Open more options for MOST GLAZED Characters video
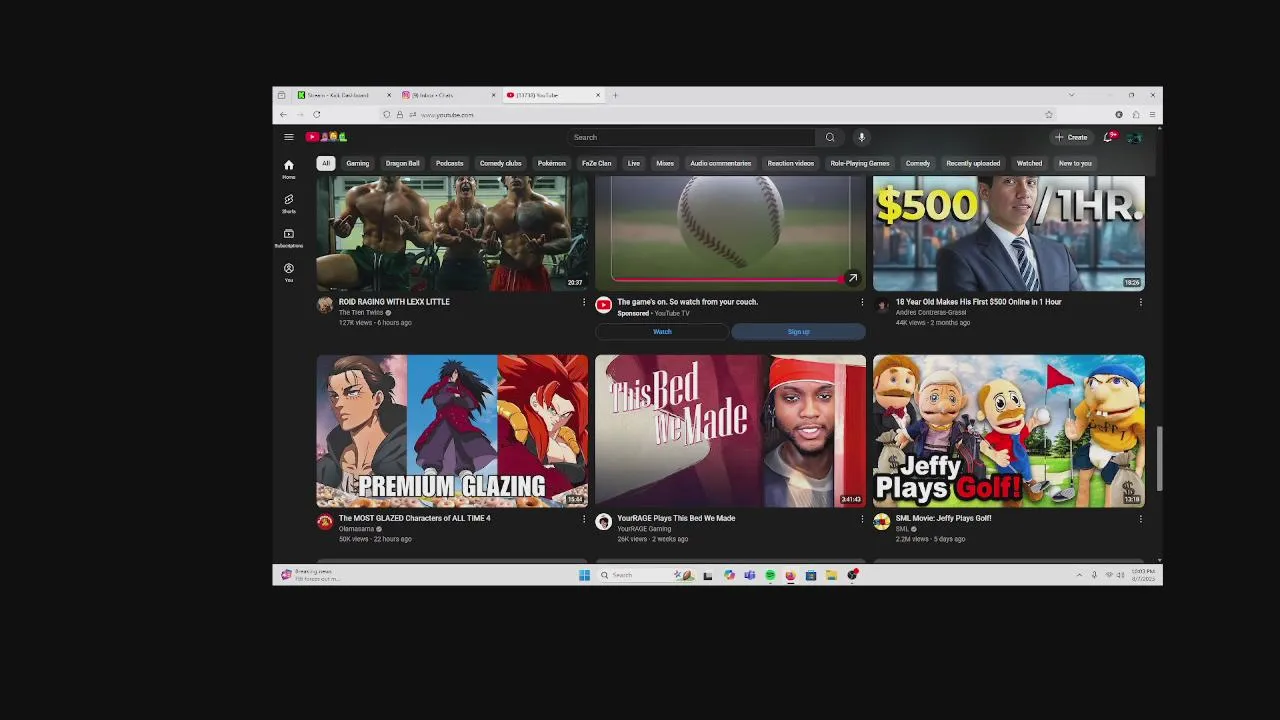This screenshot has height=720, width=1280. pos(584,519)
